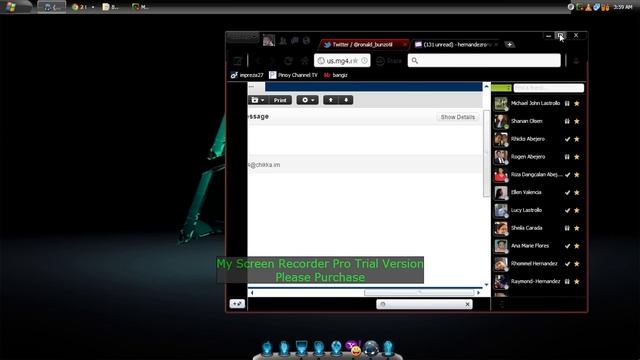The width and height of the screenshot is (640, 360).
Task: Open the impreza27 bookmark
Action: point(247,75)
